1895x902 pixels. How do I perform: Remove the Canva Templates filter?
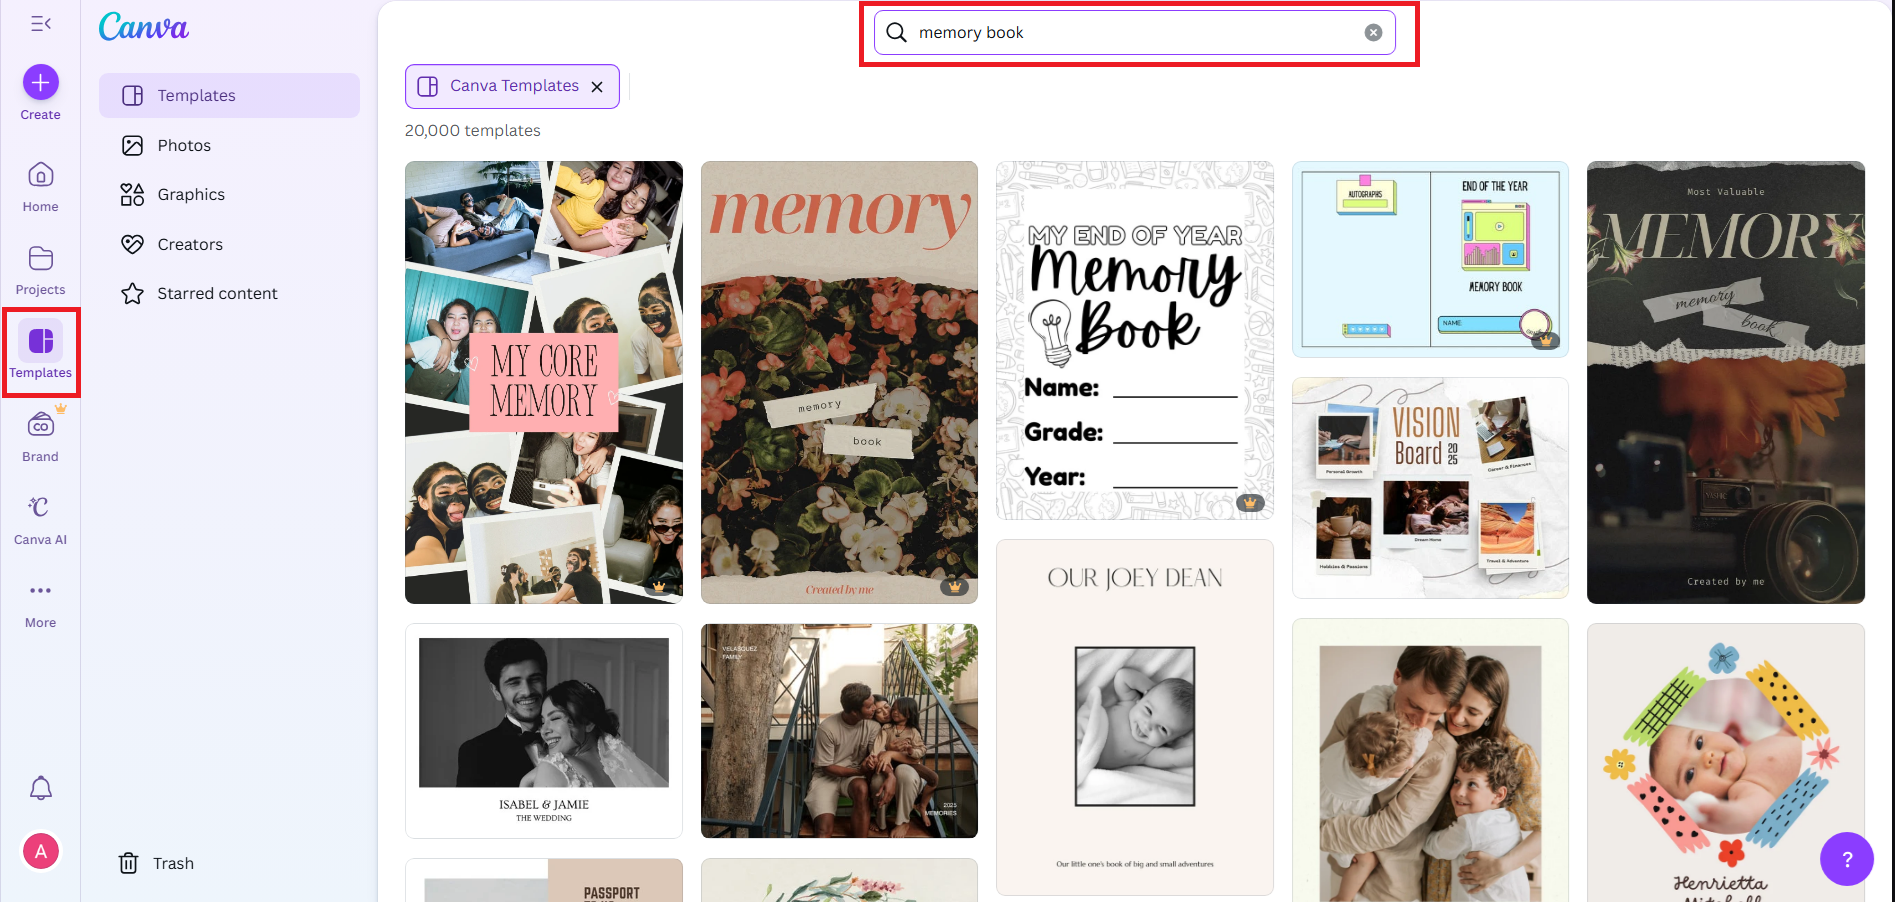597,86
